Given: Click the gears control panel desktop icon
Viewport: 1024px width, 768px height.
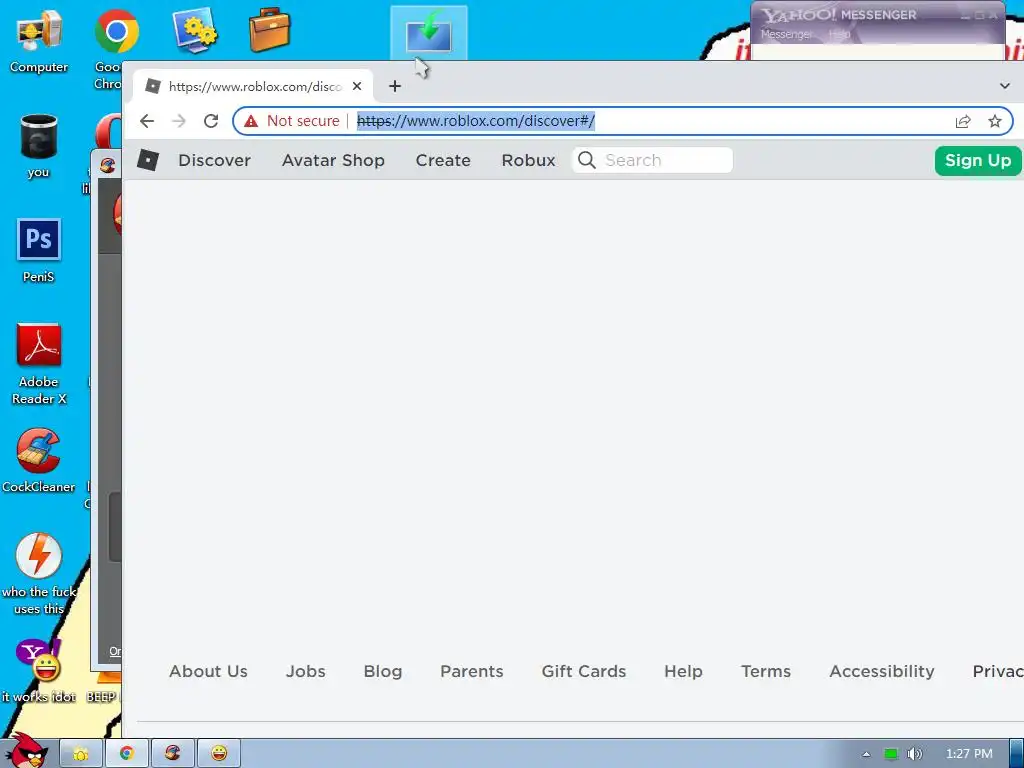Looking at the screenshot, I should (x=195, y=30).
